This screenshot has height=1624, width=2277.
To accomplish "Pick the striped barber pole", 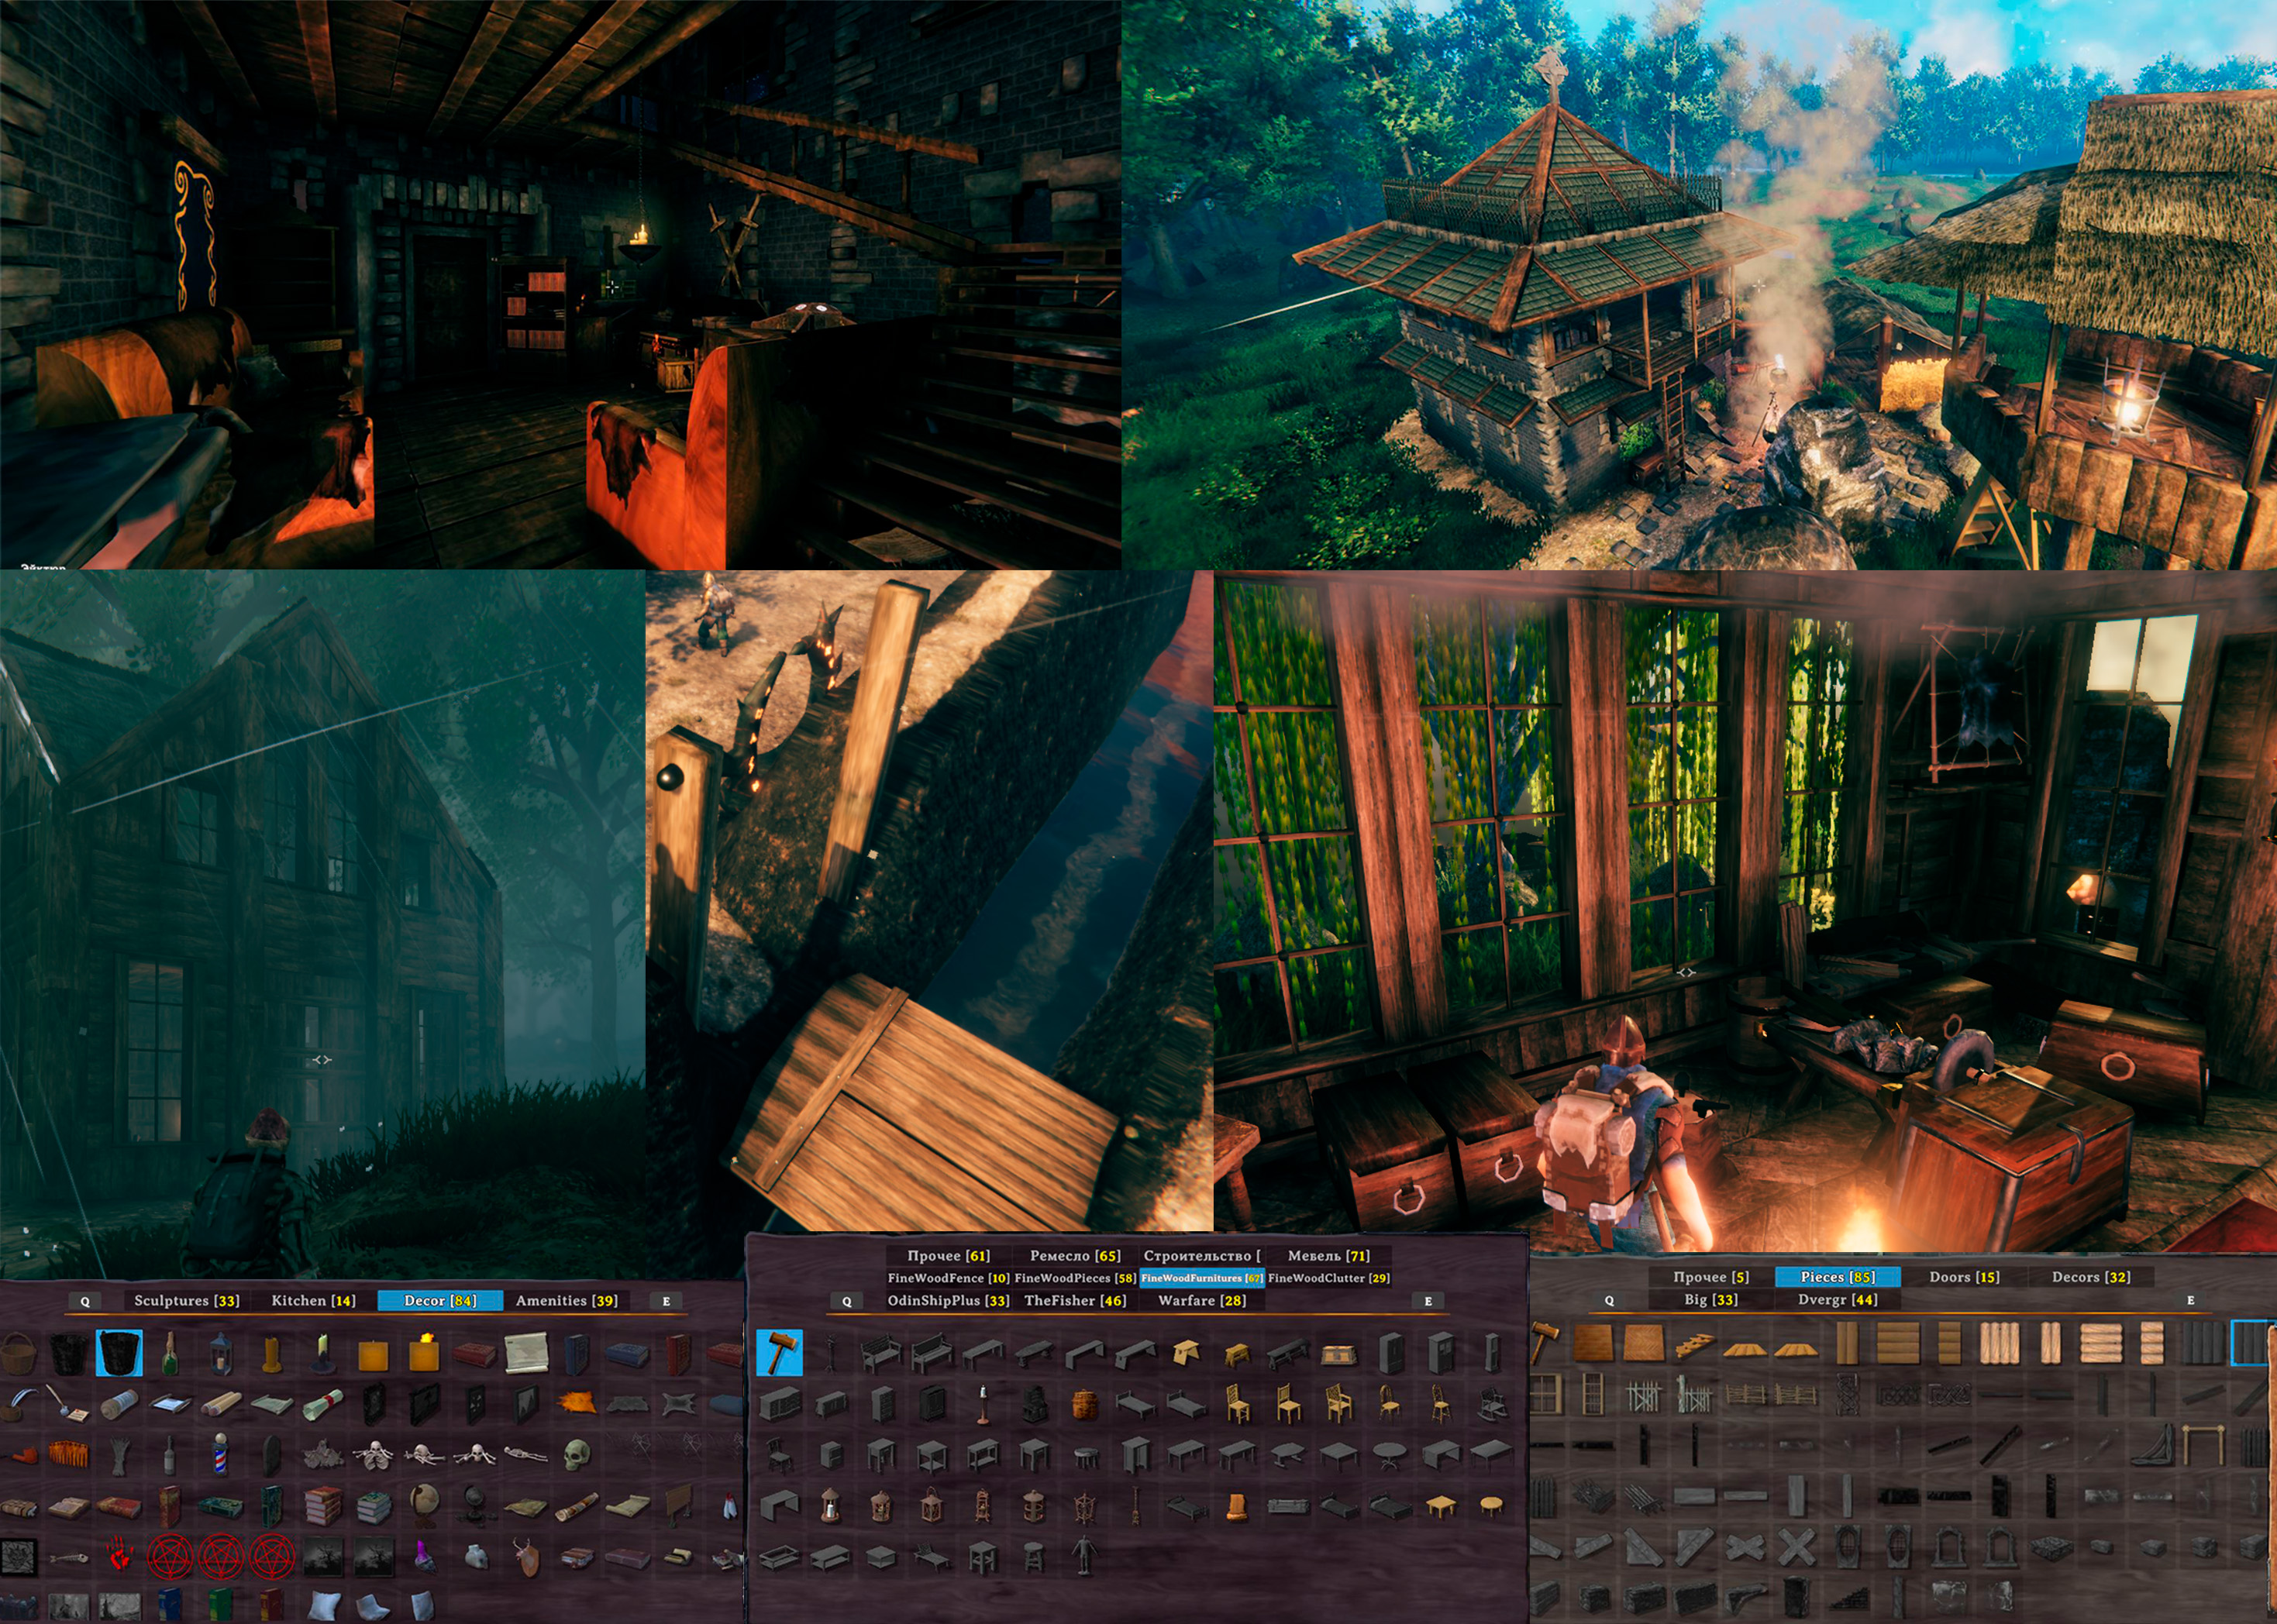I will (220, 1454).
